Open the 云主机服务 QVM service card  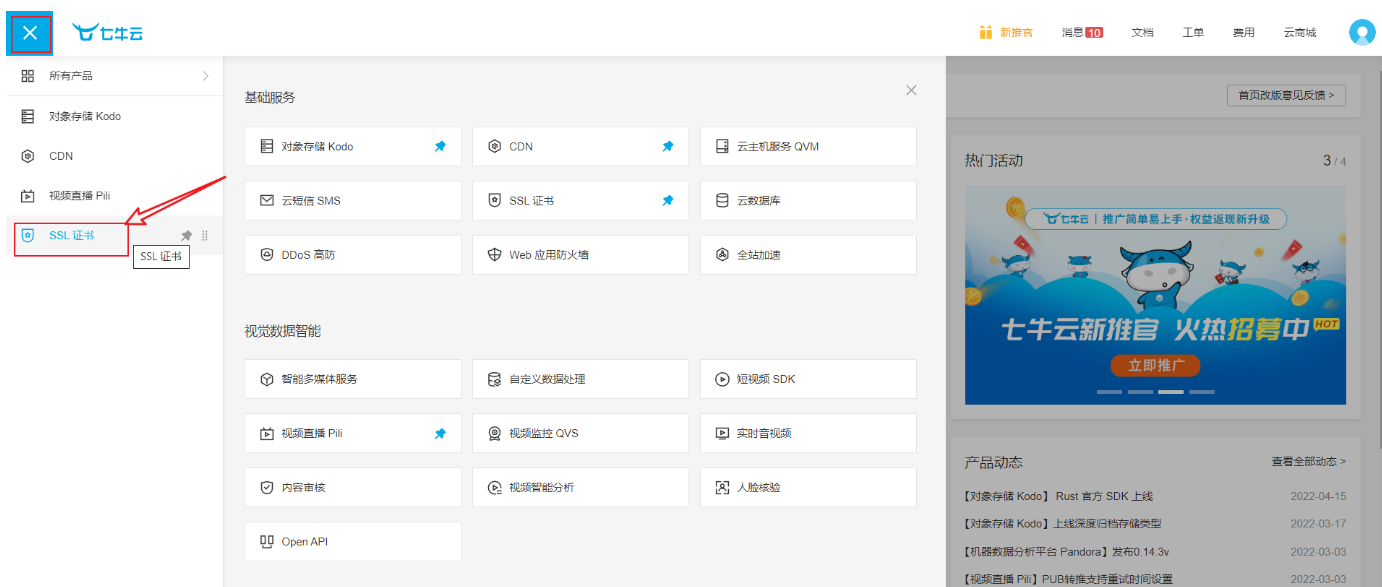pyautogui.click(x=808, y=146)
